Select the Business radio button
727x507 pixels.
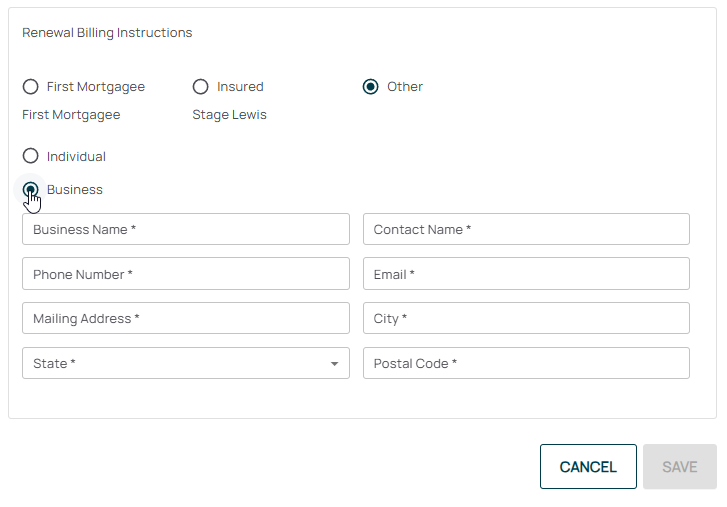[30, 189]
